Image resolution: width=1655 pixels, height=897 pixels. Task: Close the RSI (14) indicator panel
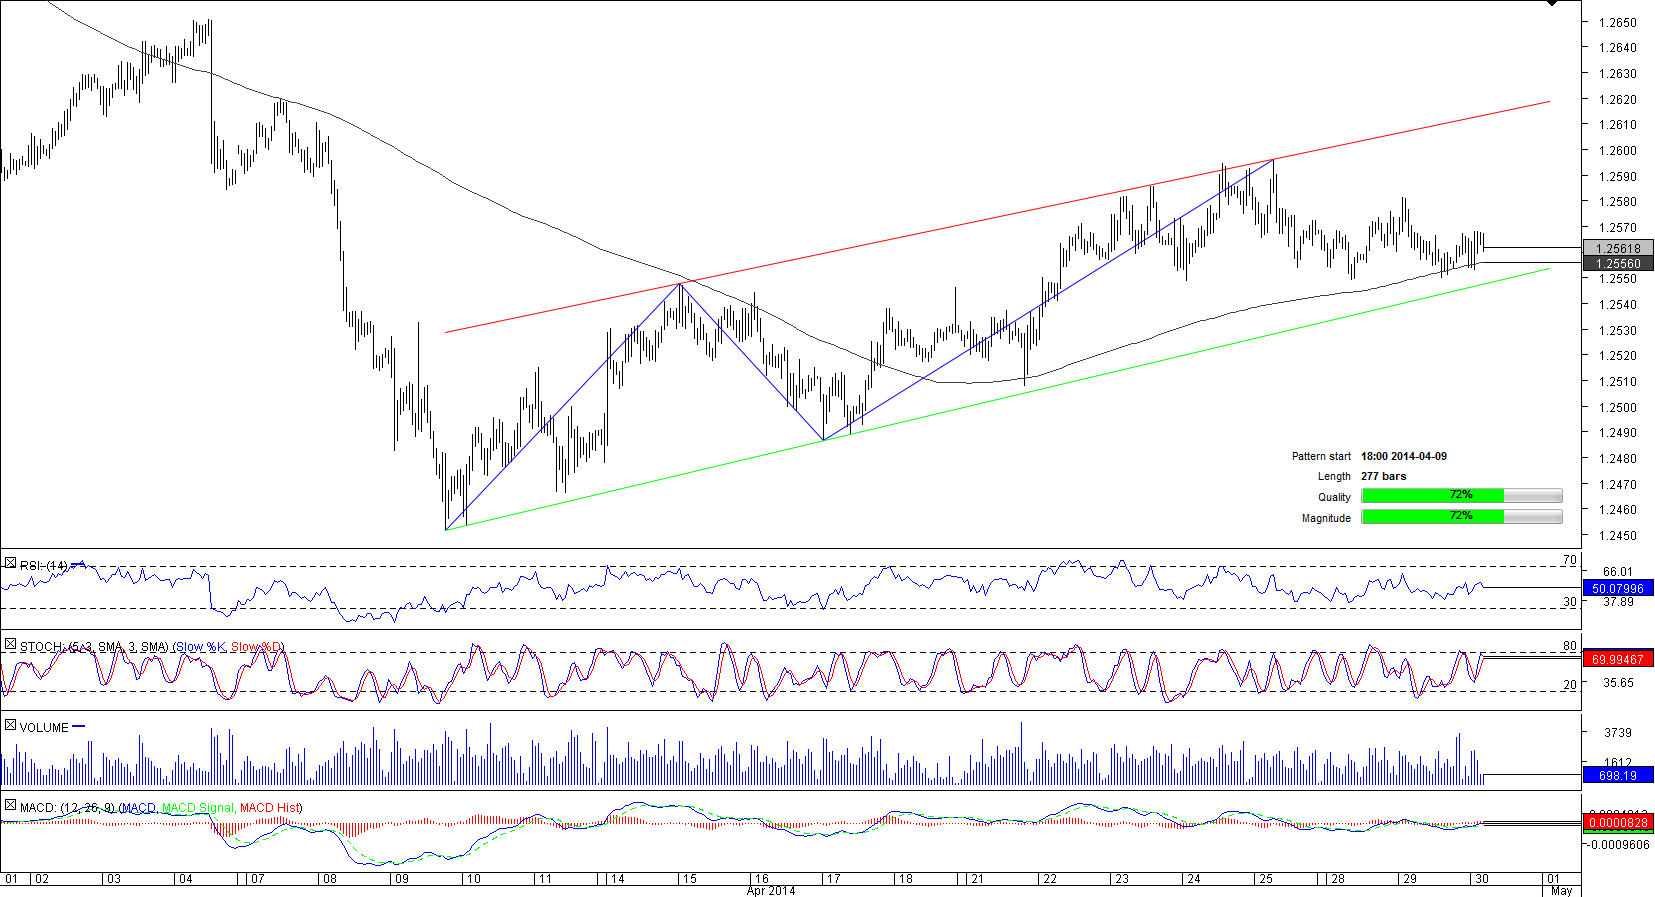[x=10, y=564]
